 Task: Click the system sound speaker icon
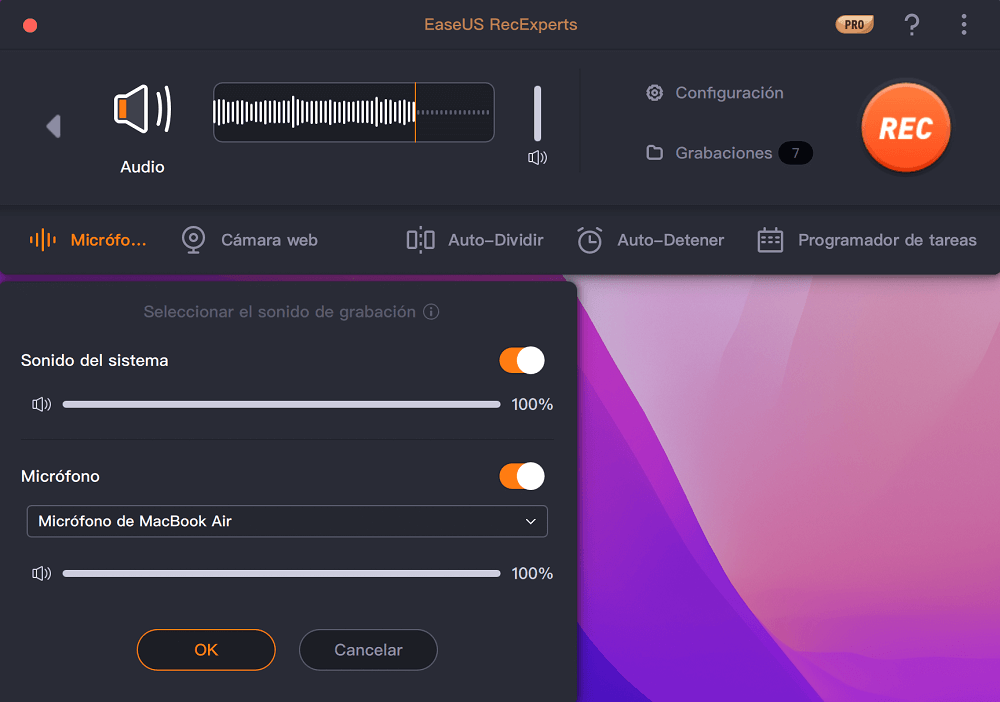(x=41, y=404)
